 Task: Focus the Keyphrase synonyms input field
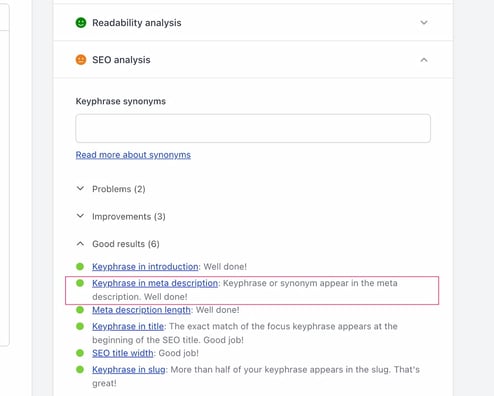pyautogui.click(x=253, y=128)
